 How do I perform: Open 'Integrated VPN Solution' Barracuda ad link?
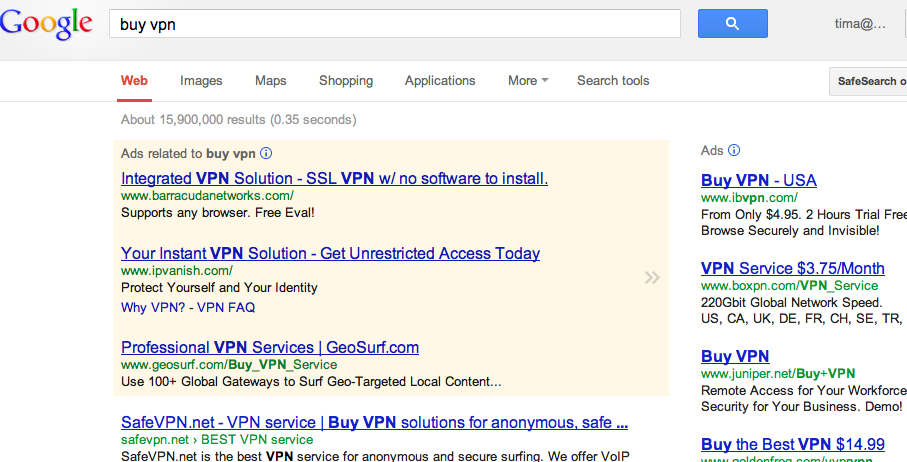pyautogui.click(x=334, y=179)
